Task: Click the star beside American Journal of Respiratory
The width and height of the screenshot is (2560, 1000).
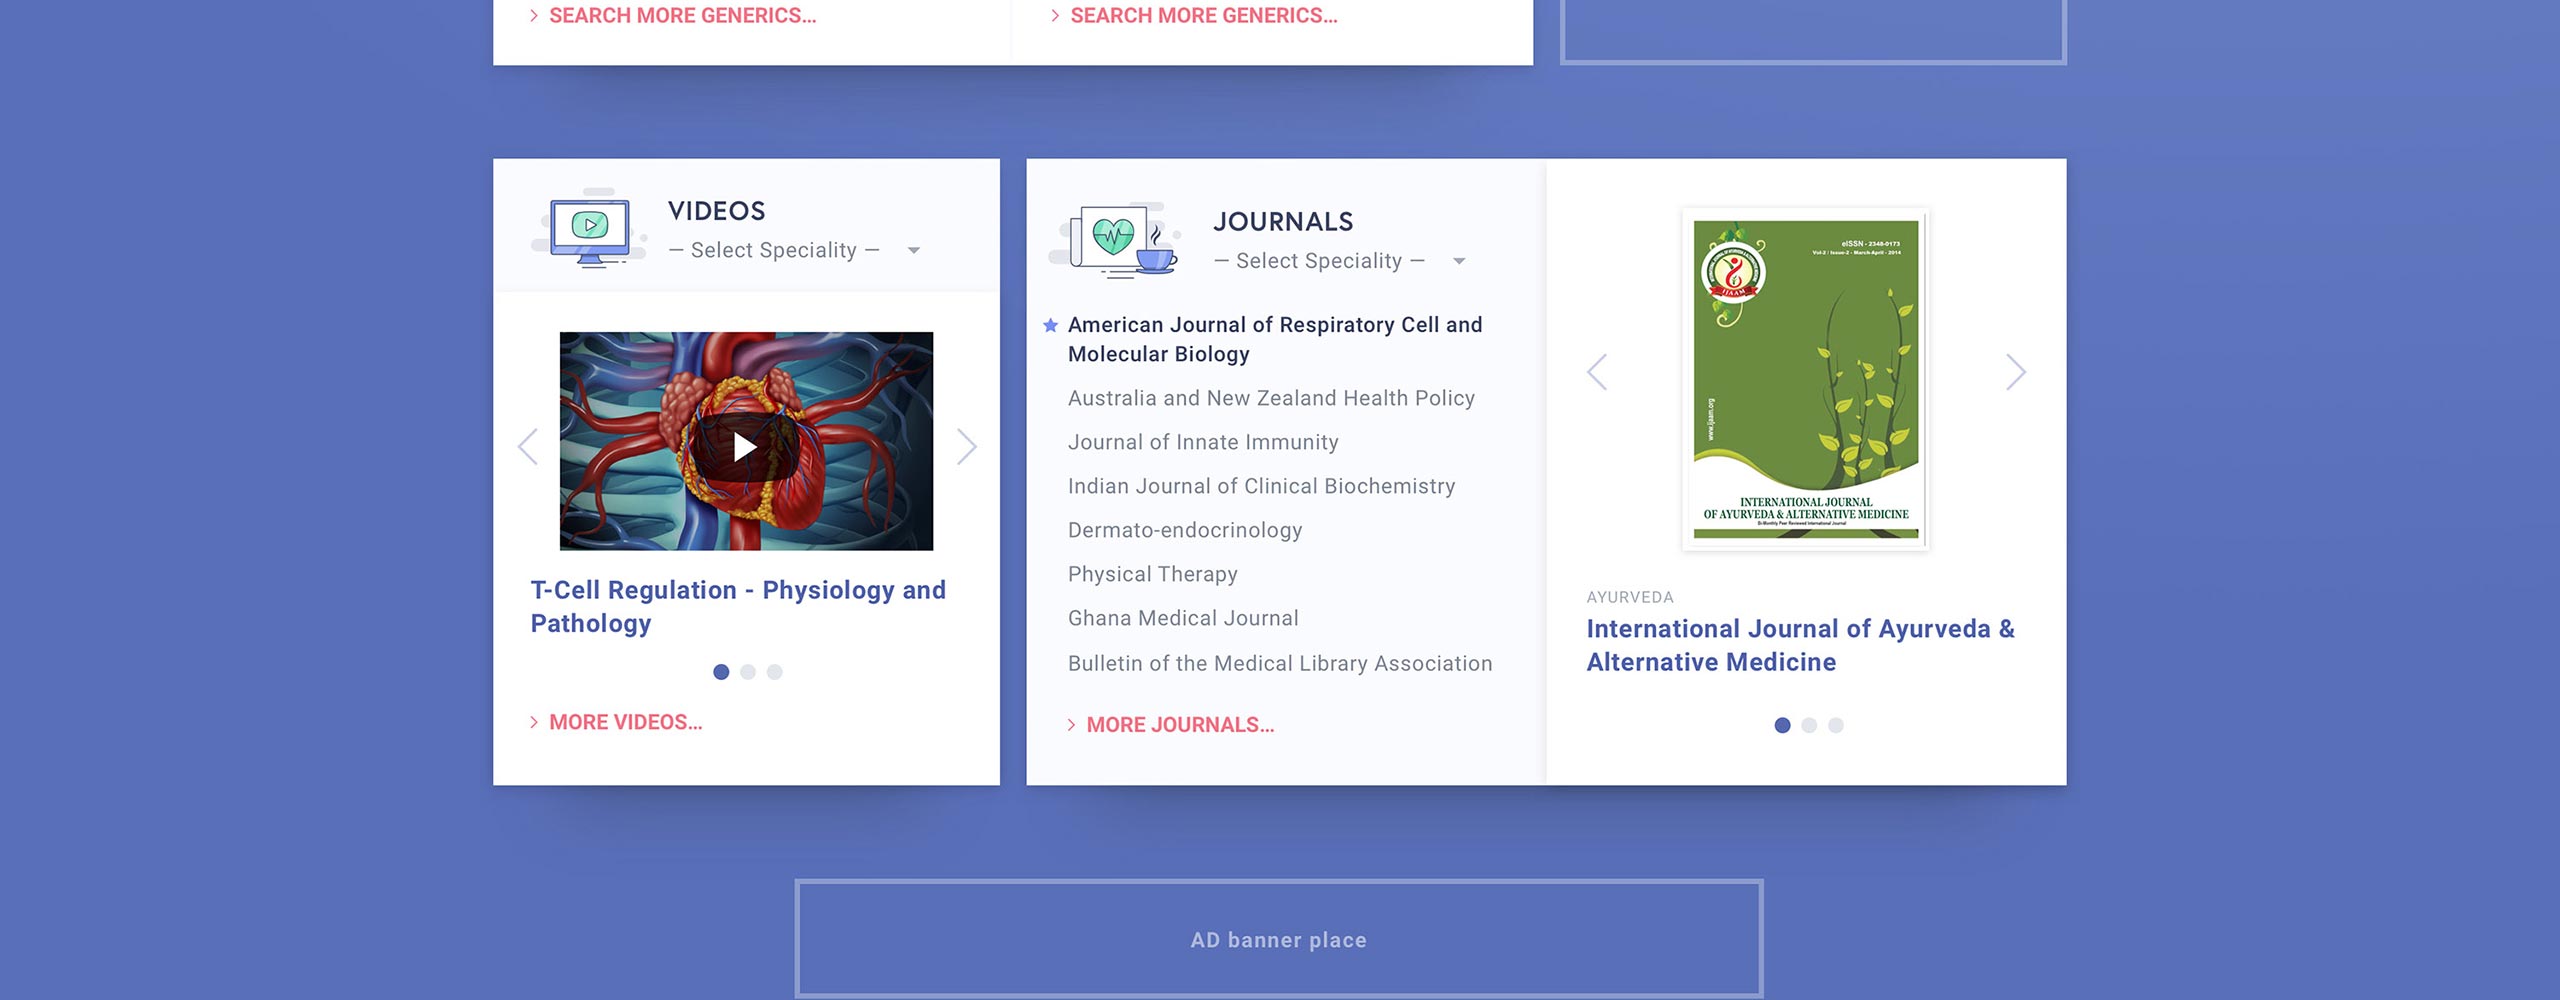Action: pos(1050,325)
